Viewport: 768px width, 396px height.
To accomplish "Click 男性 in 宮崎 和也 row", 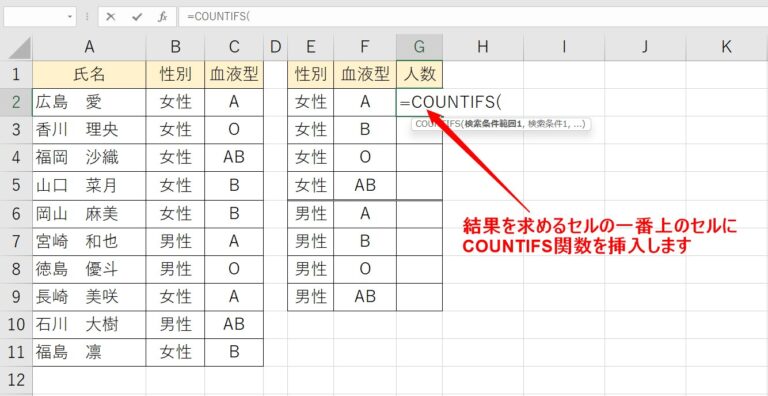I will (x=175, y=241).
